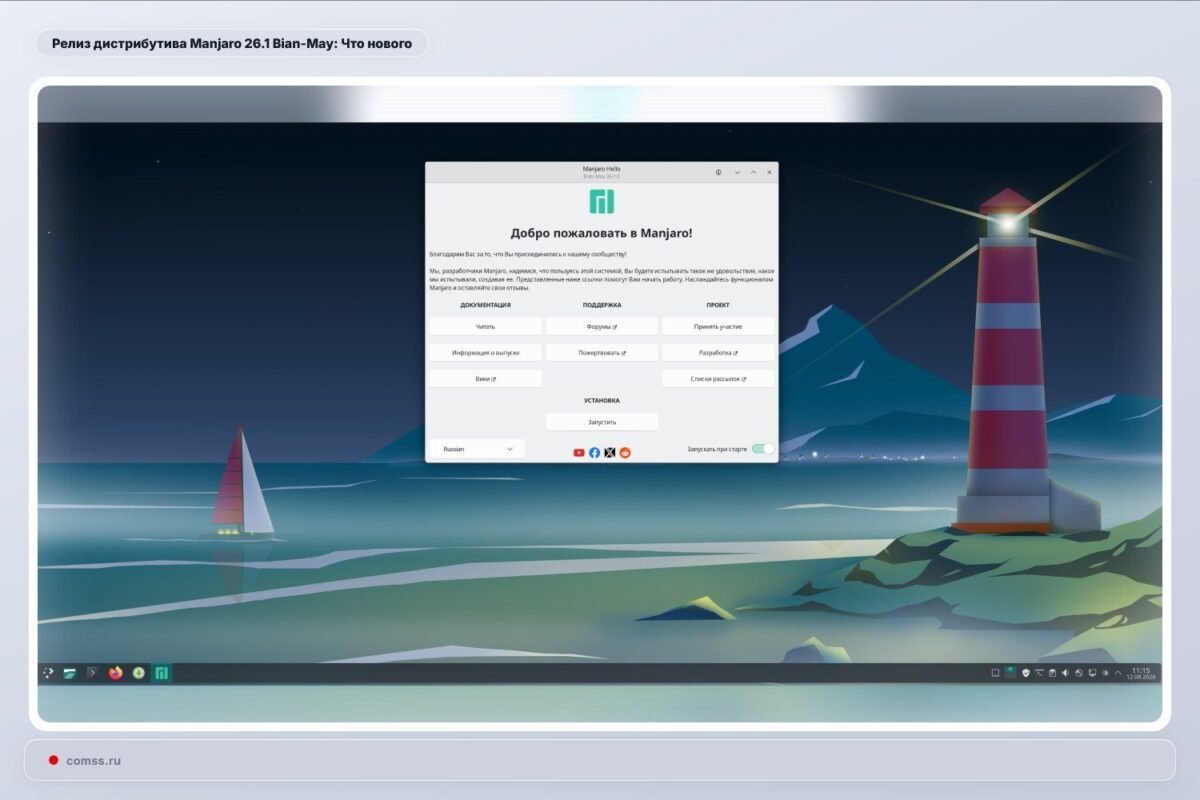
Task: Launch Firefox from the taskbar
Action: pyautogui.click(x=115, y=673)
